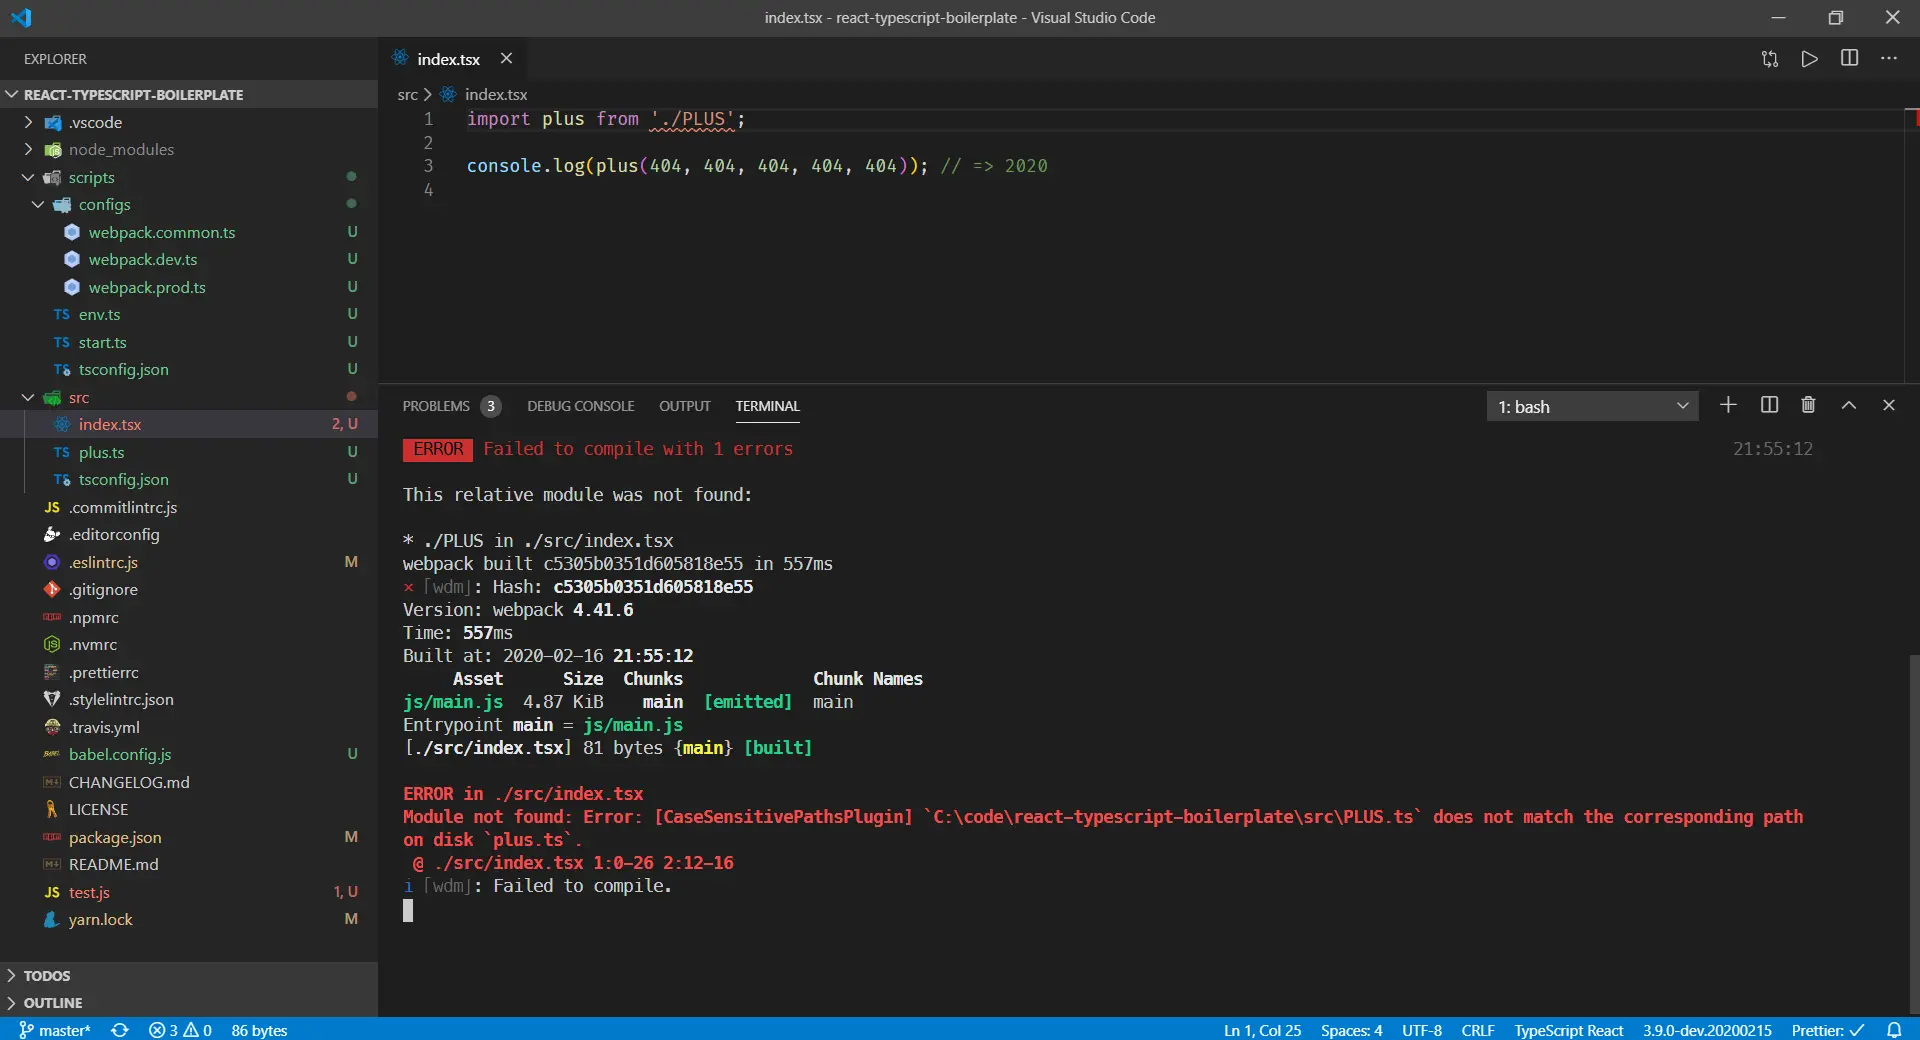Split the editor right

pyautogui.click(x=1850, y=59)
